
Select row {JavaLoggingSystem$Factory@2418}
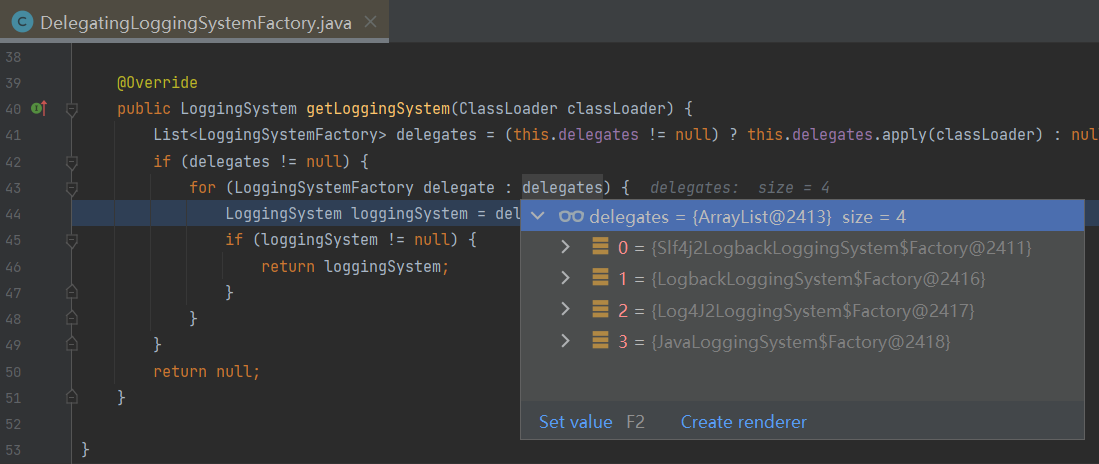click(803, 341)
